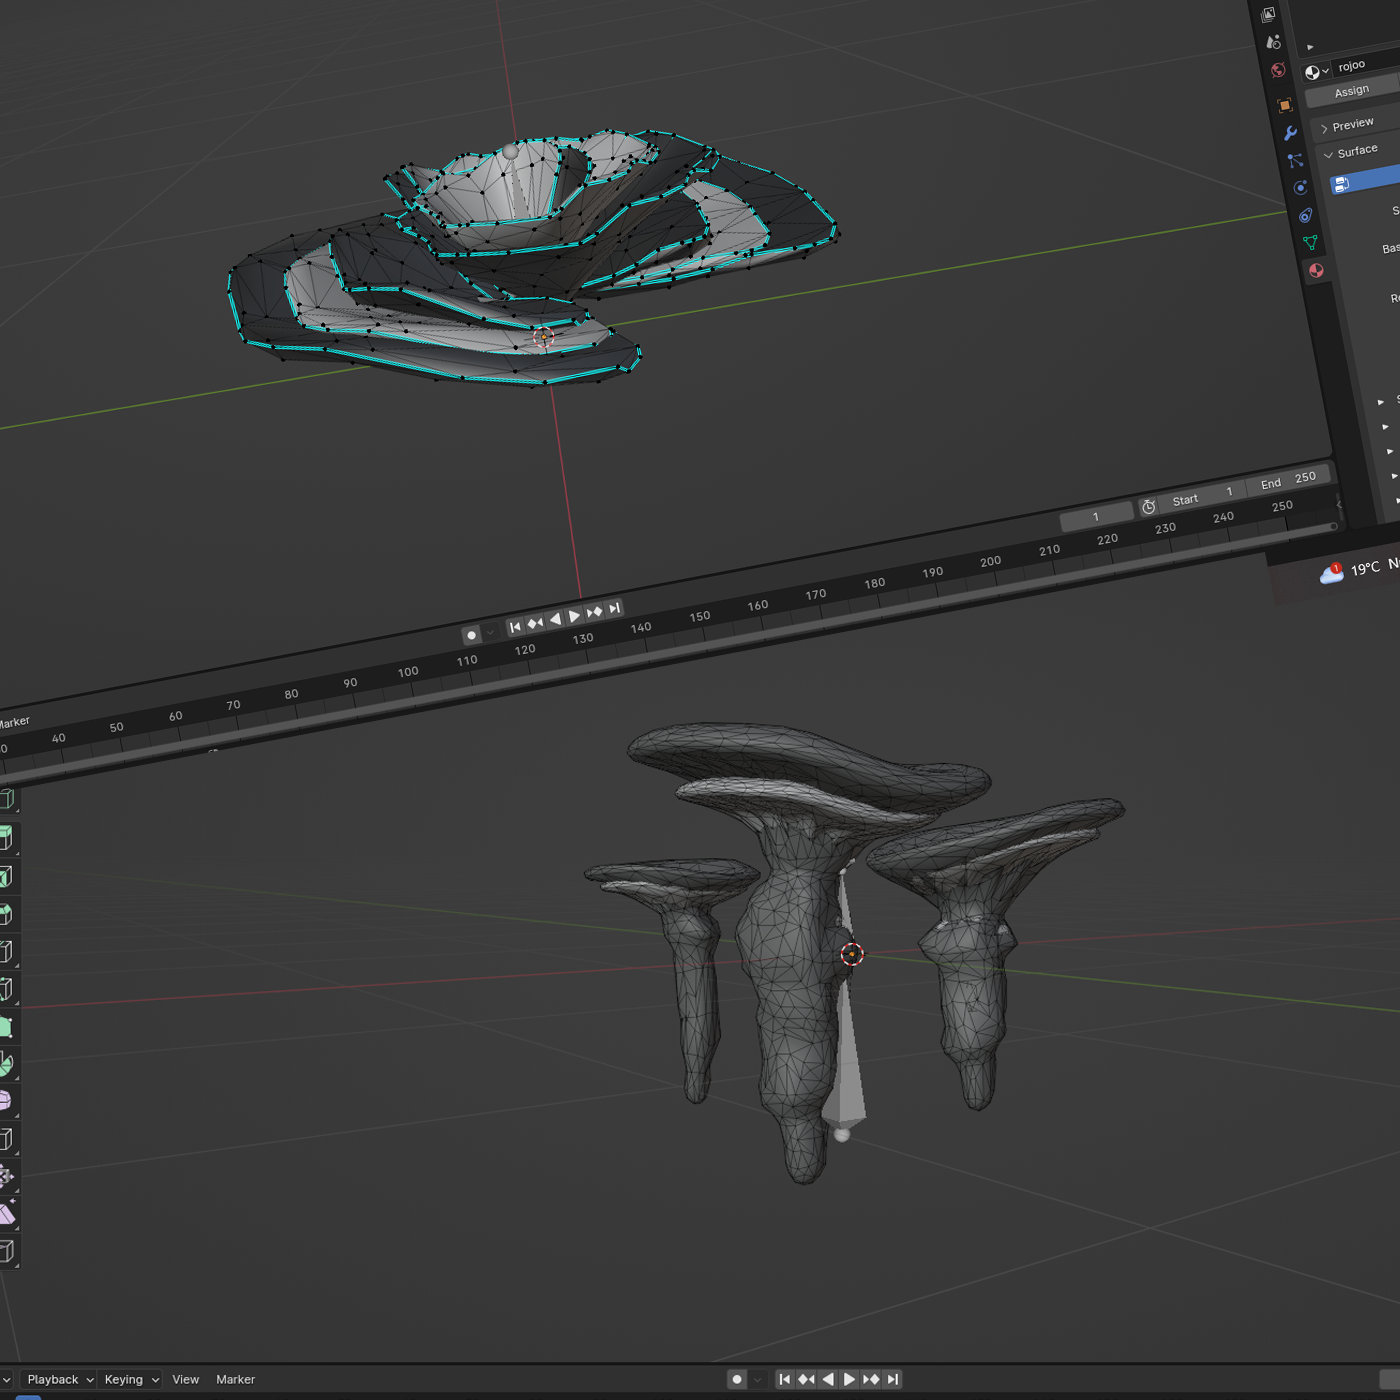
Task: Click the tilted timeline horizontal scrollbar
Action: coord(670,652)
